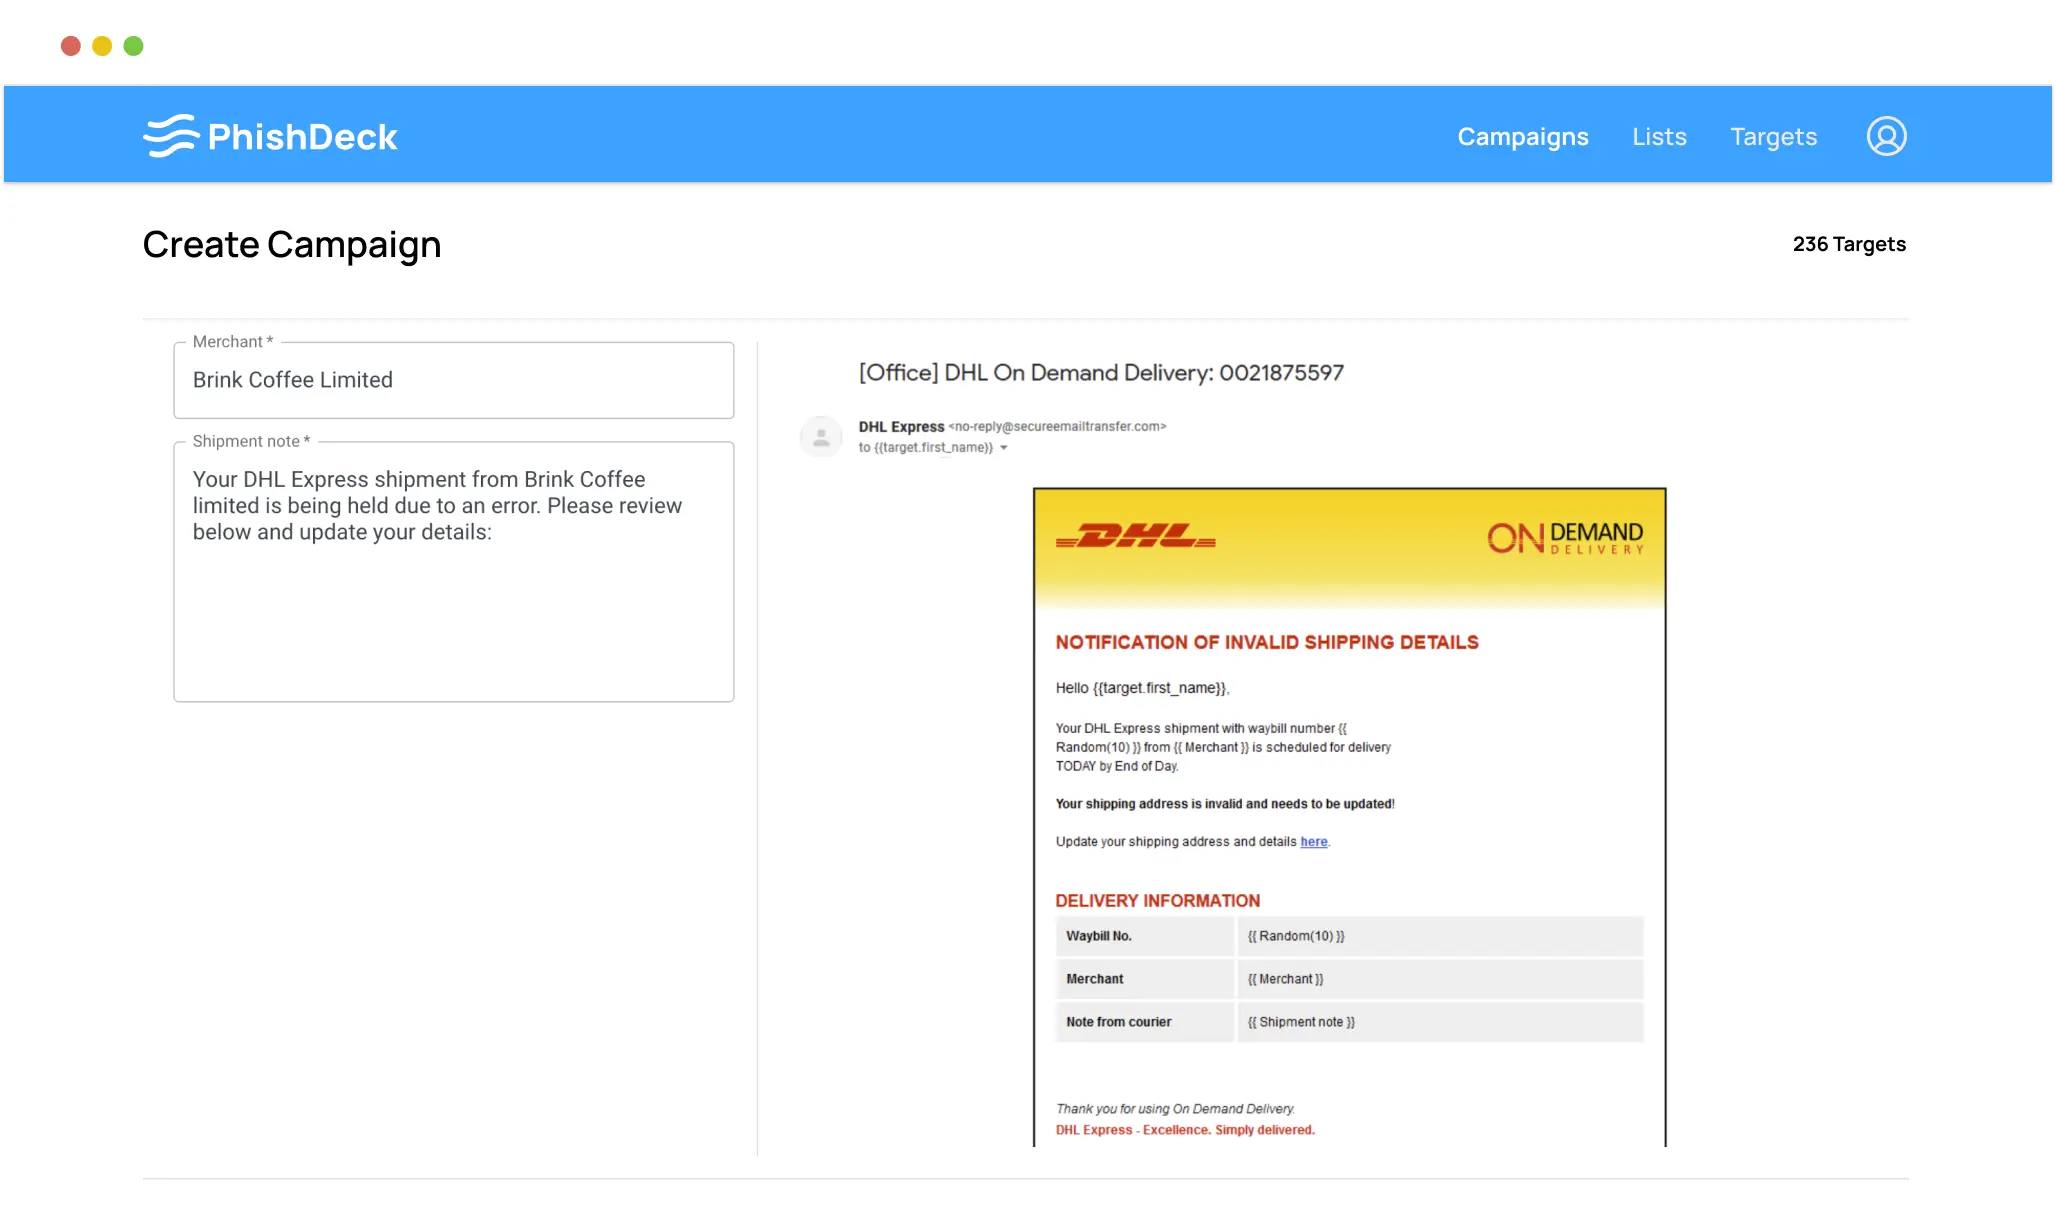Click the DHL logo in email header

pos(1135,537)
